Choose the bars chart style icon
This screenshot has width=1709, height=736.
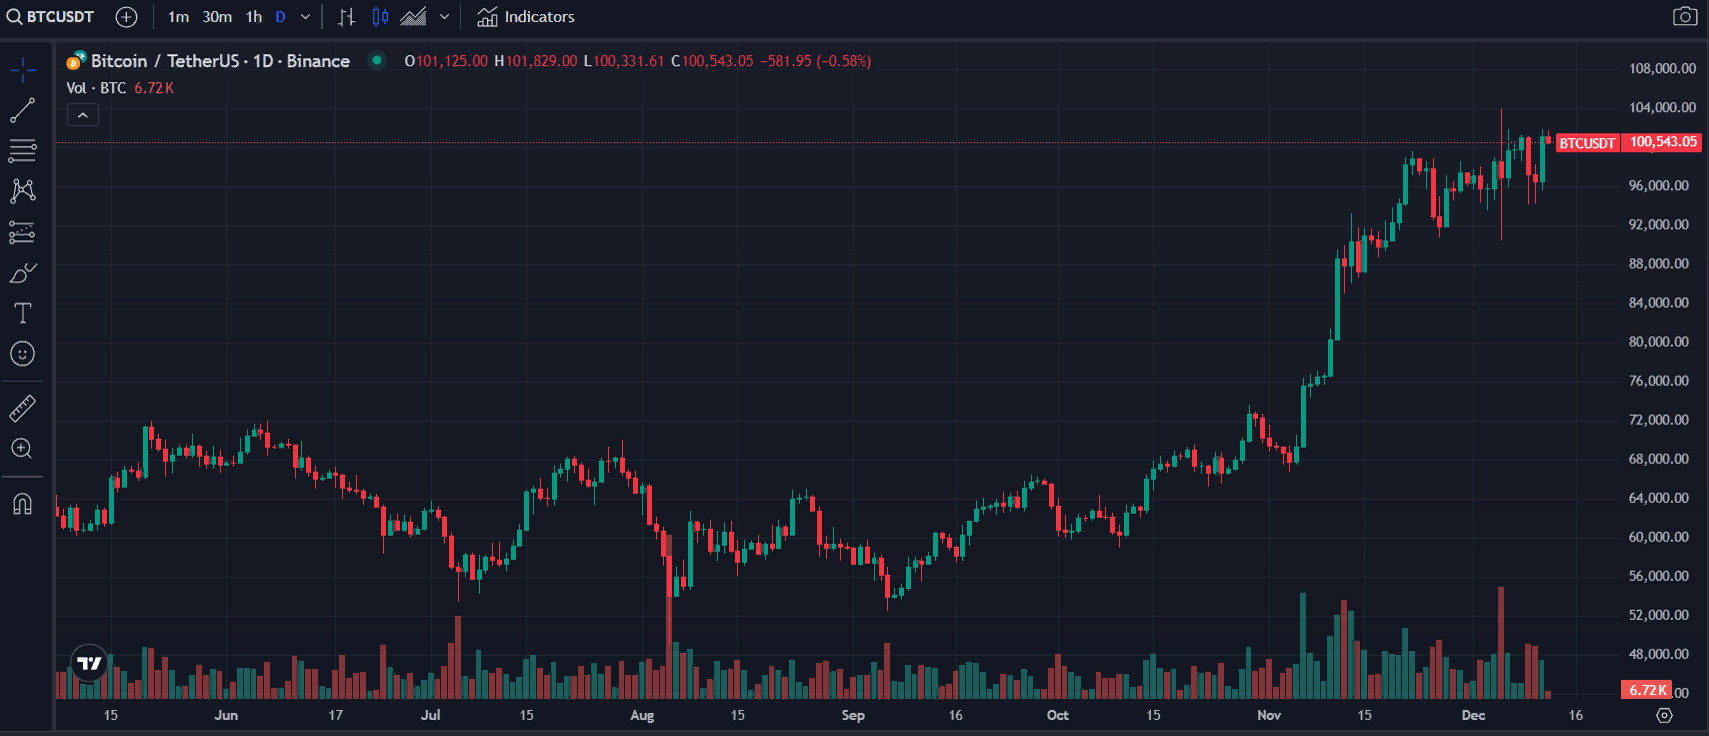coord(346,17)
